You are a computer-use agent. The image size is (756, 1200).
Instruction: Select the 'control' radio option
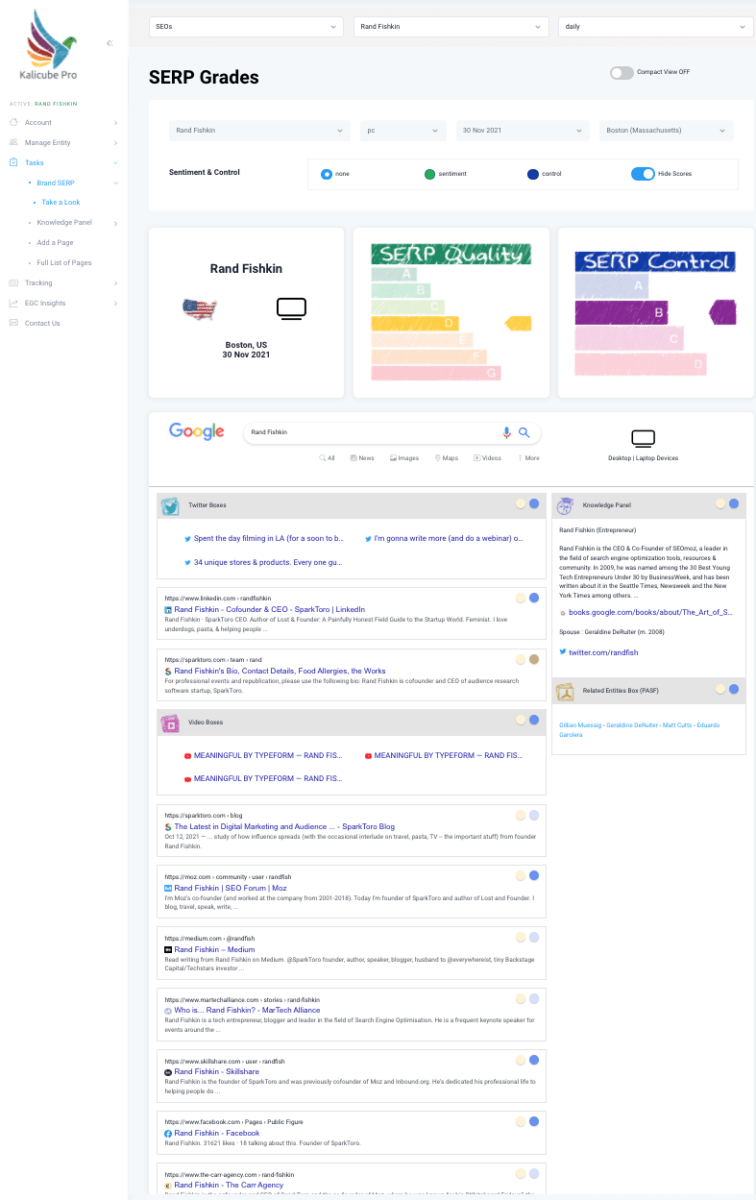click(x=533, y=174)
